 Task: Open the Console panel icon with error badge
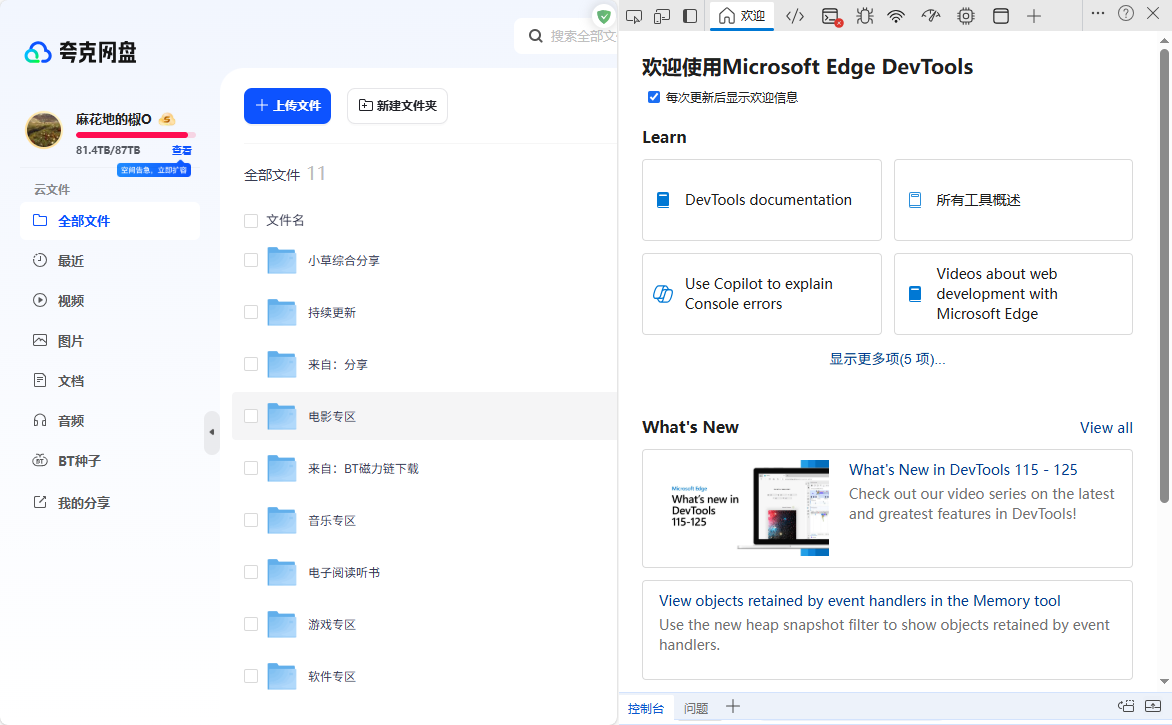831,16
